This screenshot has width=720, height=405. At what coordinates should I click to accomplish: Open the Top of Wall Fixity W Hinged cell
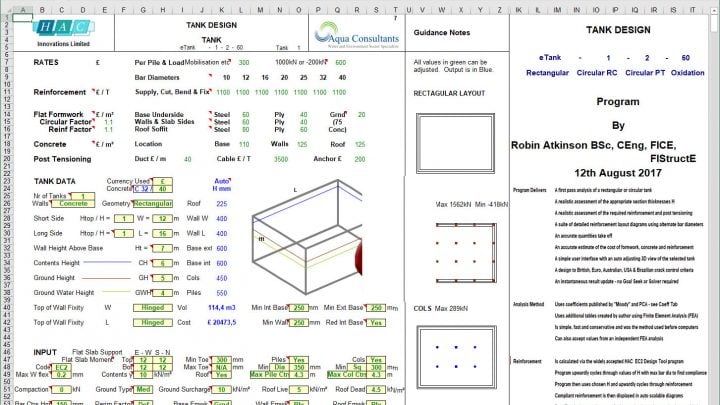[153, 308]
